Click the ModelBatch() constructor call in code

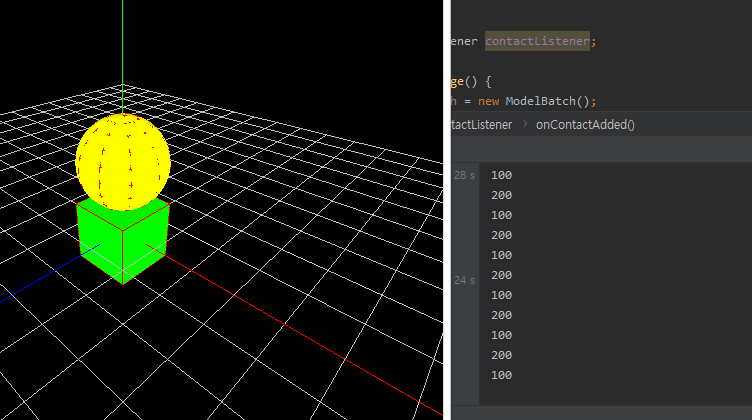pos(547,101)
